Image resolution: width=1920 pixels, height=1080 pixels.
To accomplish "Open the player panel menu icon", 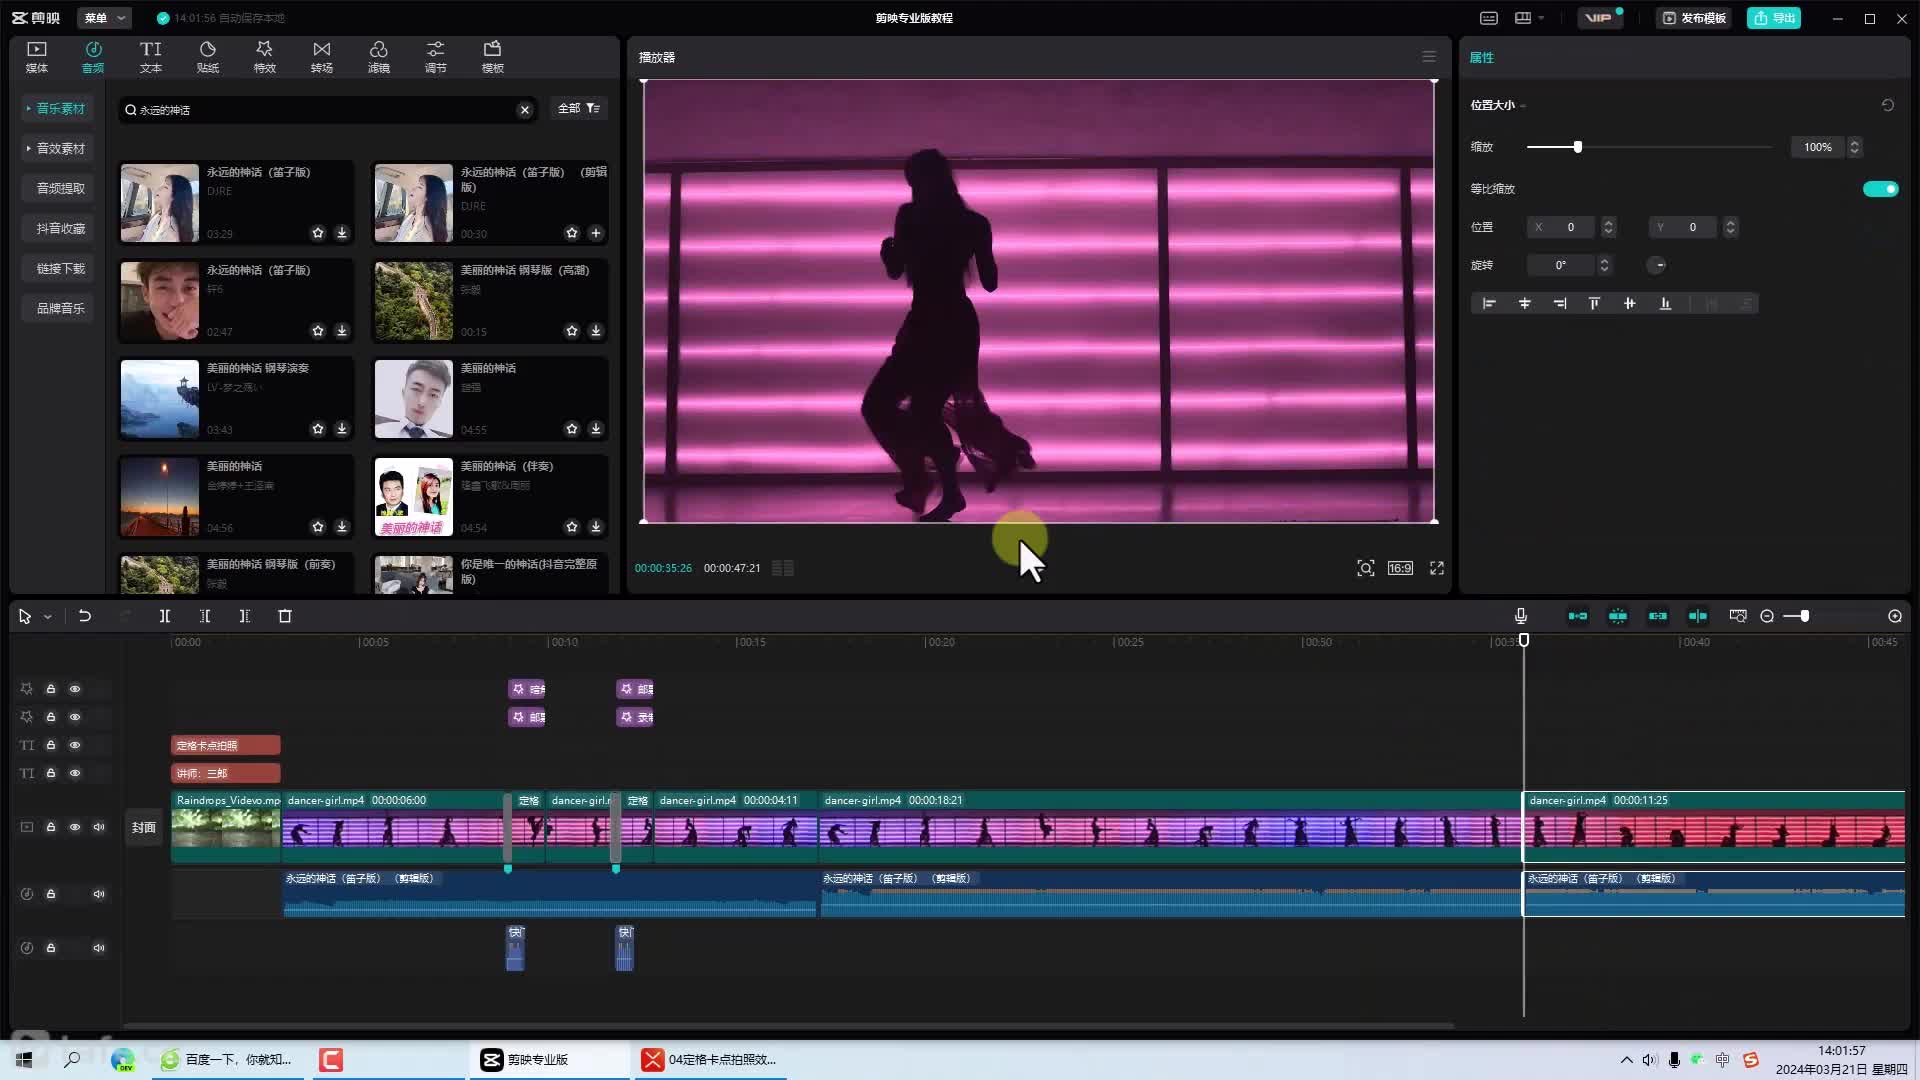I will click(x=1429, y=57).
